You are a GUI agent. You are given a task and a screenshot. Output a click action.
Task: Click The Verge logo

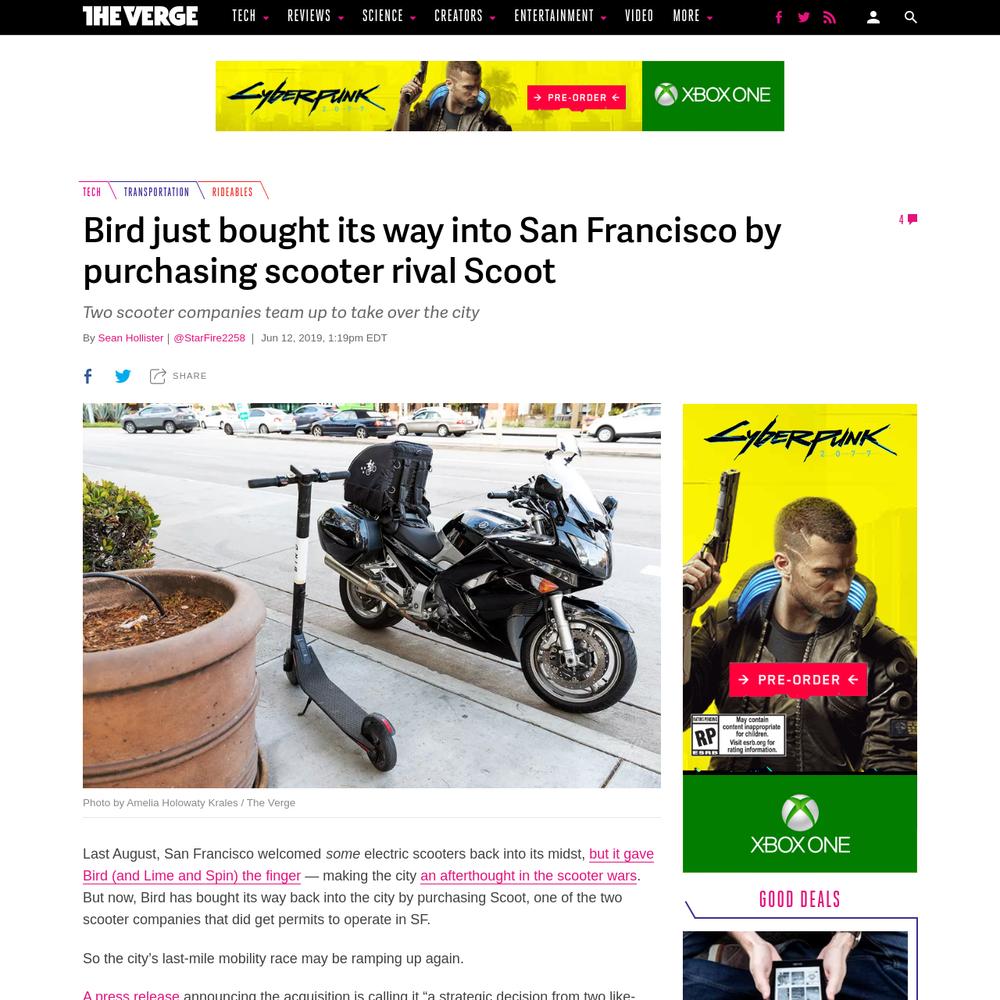[x=140, y=16]
